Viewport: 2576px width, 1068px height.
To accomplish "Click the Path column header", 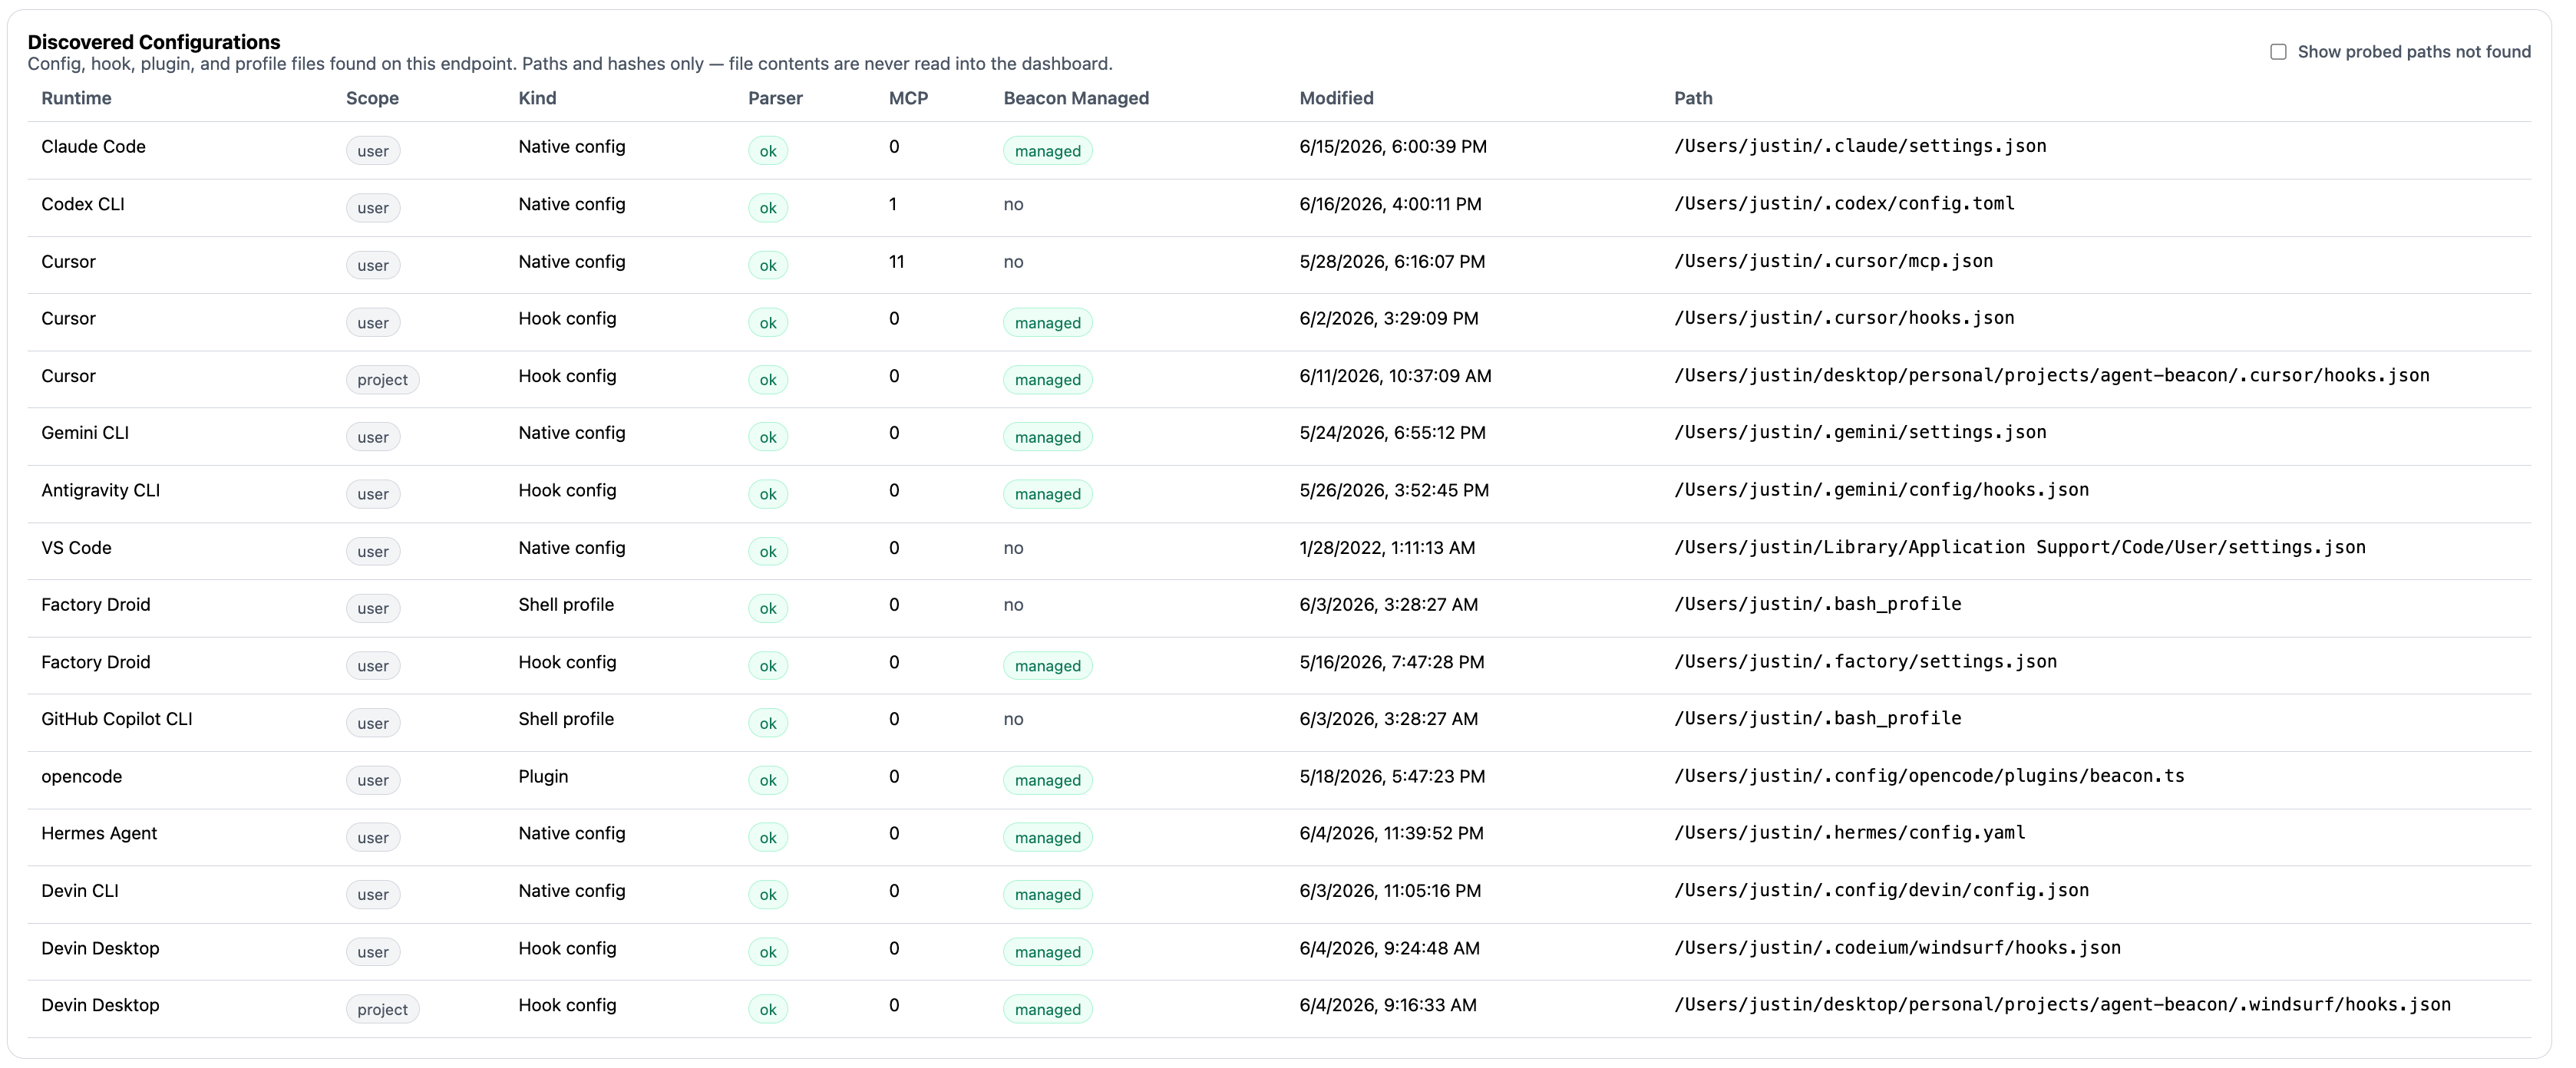I will pos(1693,98).
